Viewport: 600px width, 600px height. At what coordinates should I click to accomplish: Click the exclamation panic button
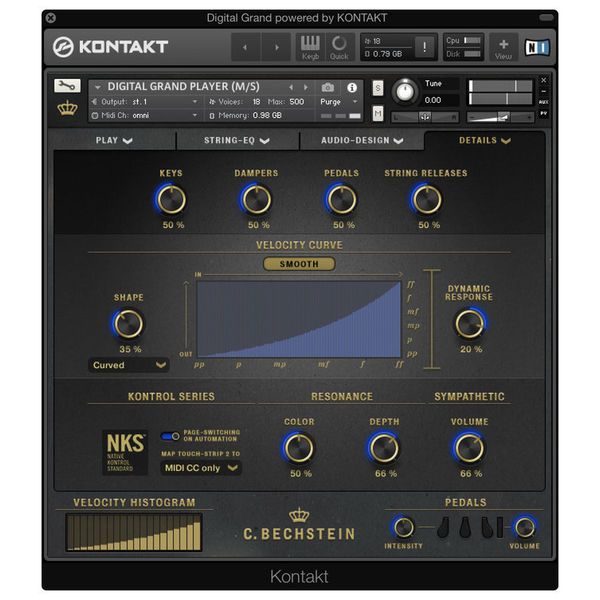click(423, 47)
